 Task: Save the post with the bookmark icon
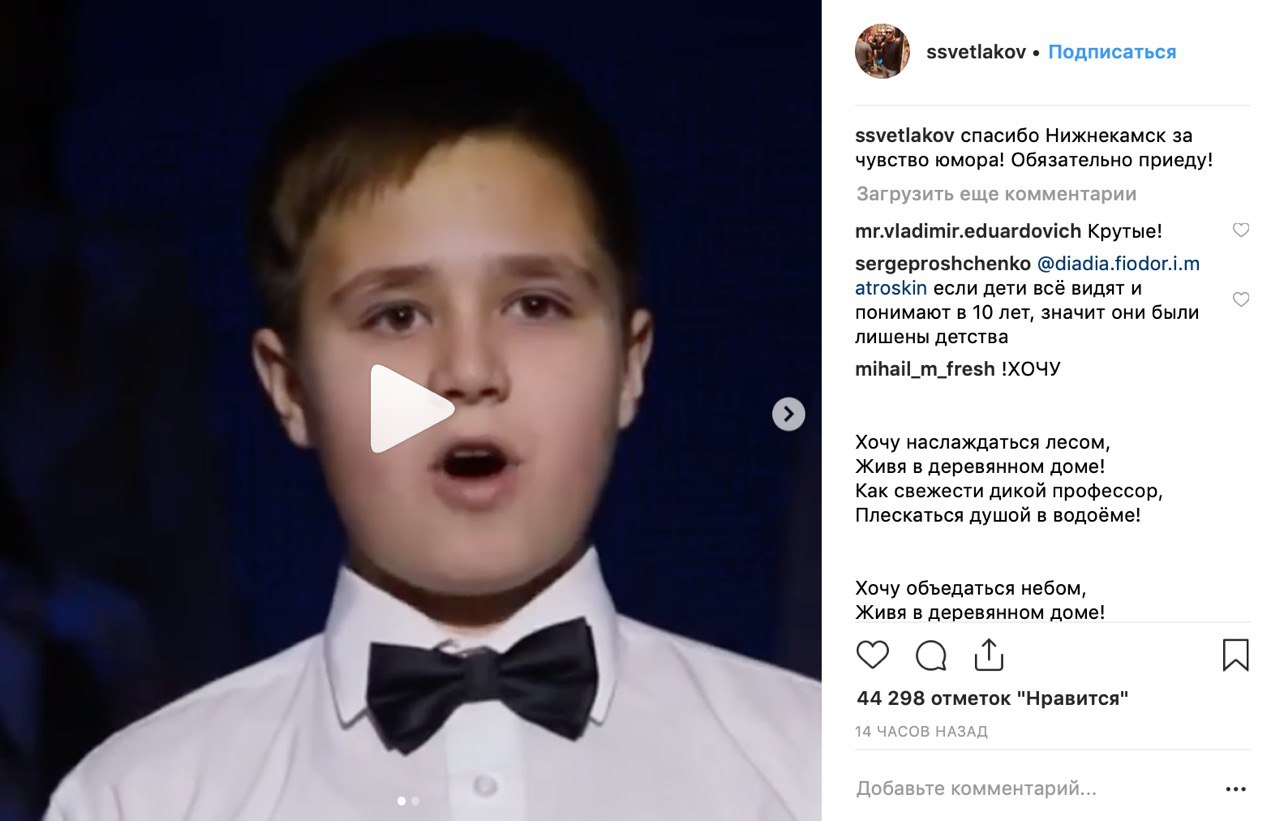[x=1236, y=655]
